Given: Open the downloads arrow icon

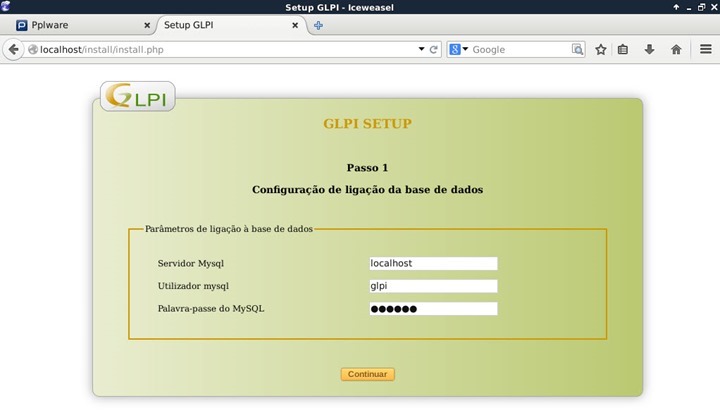Looking at the screenshot, I should [x=649, y=49].
